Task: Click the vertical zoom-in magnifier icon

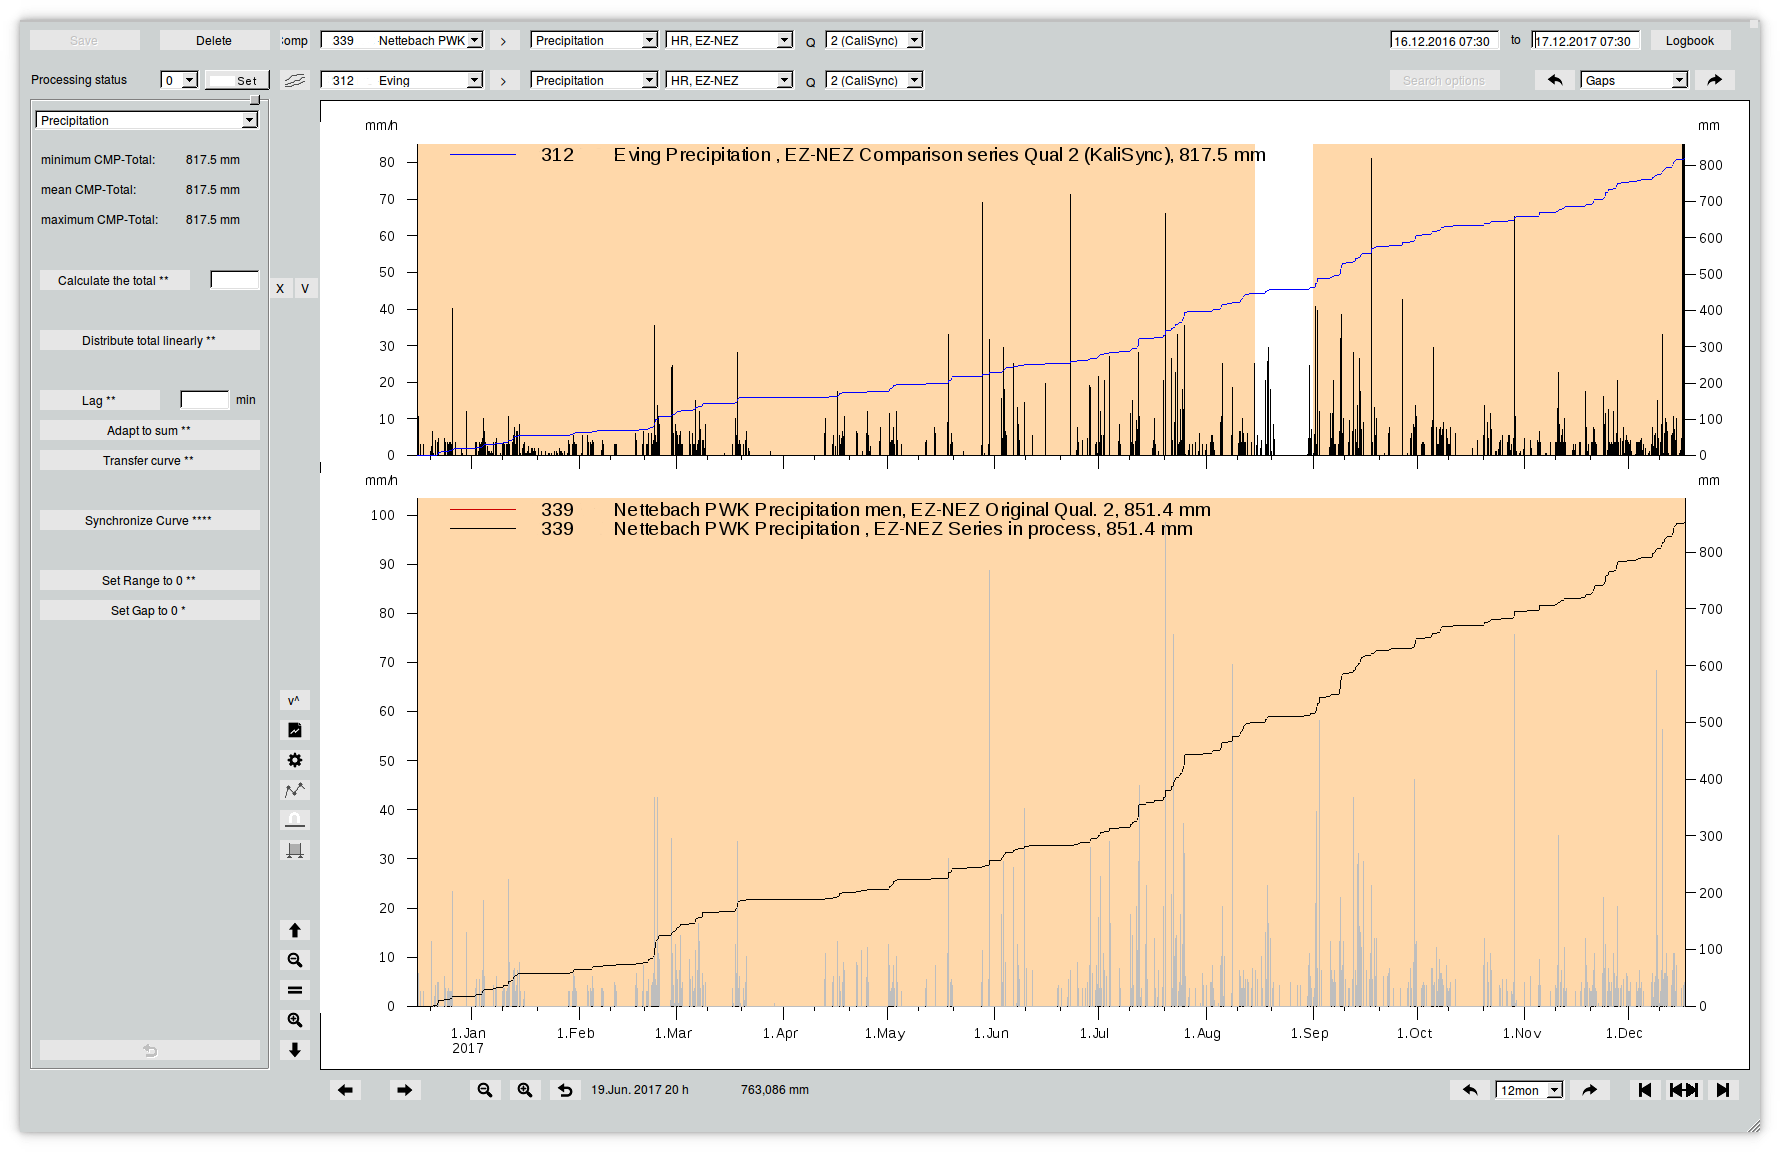Action: point(294,1020)
